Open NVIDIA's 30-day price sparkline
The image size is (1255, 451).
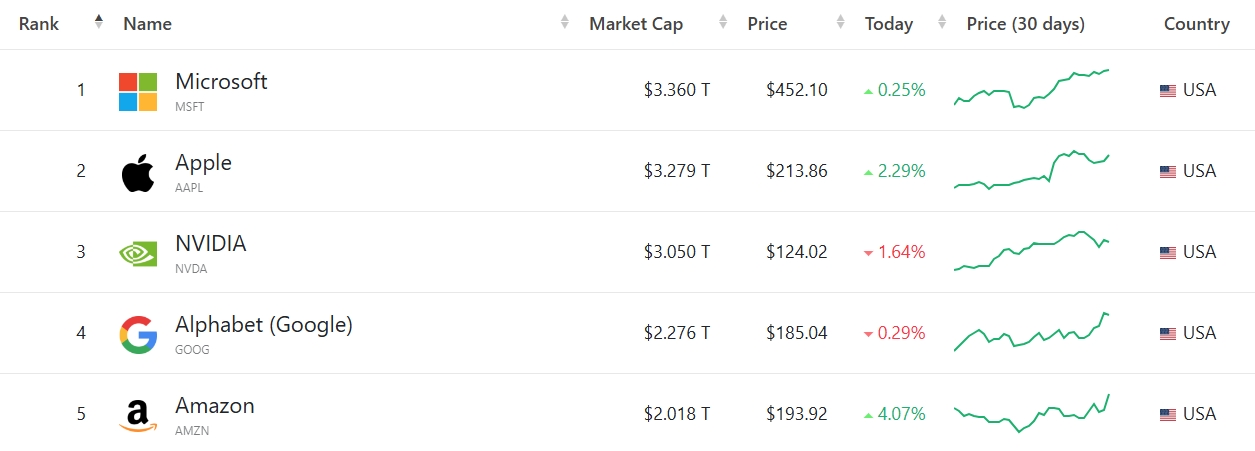tap(1032, 250)
